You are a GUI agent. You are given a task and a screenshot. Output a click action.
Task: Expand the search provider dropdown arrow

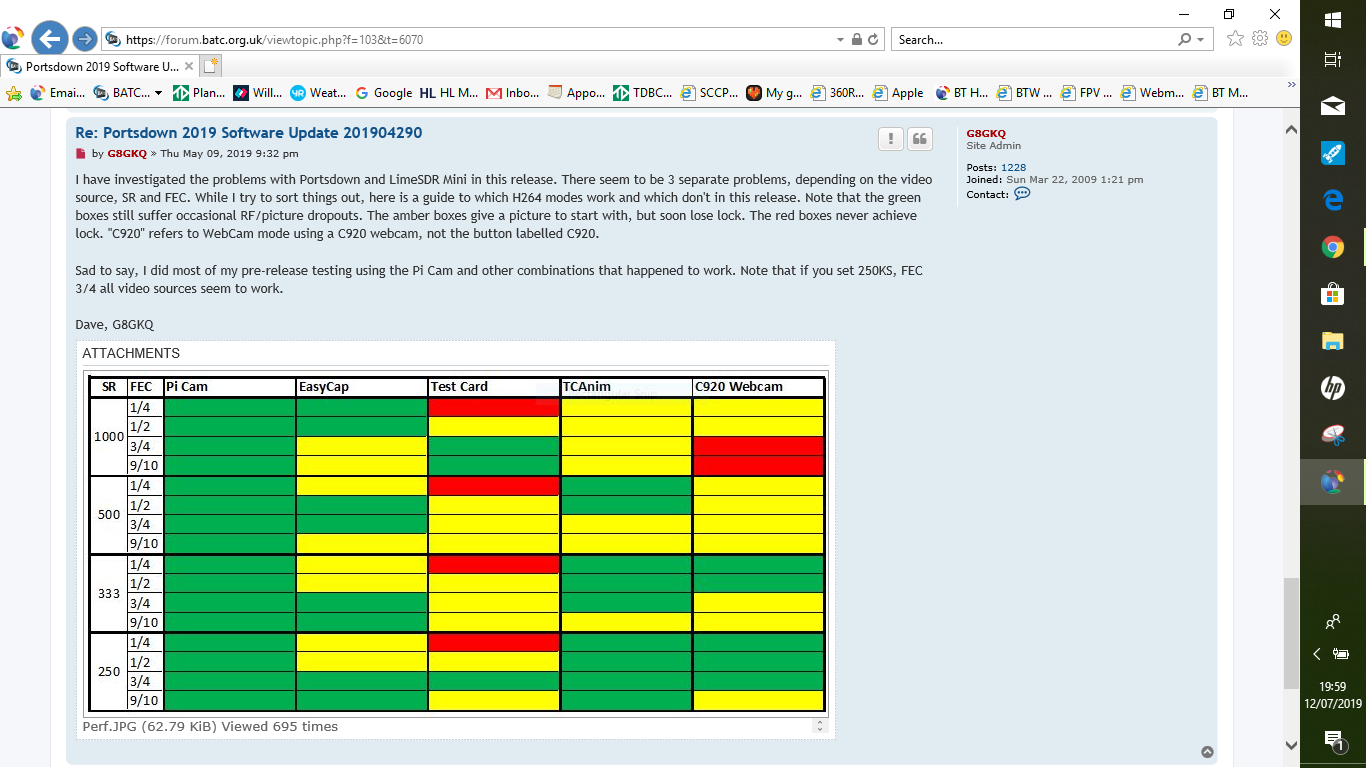(1201, 40)
